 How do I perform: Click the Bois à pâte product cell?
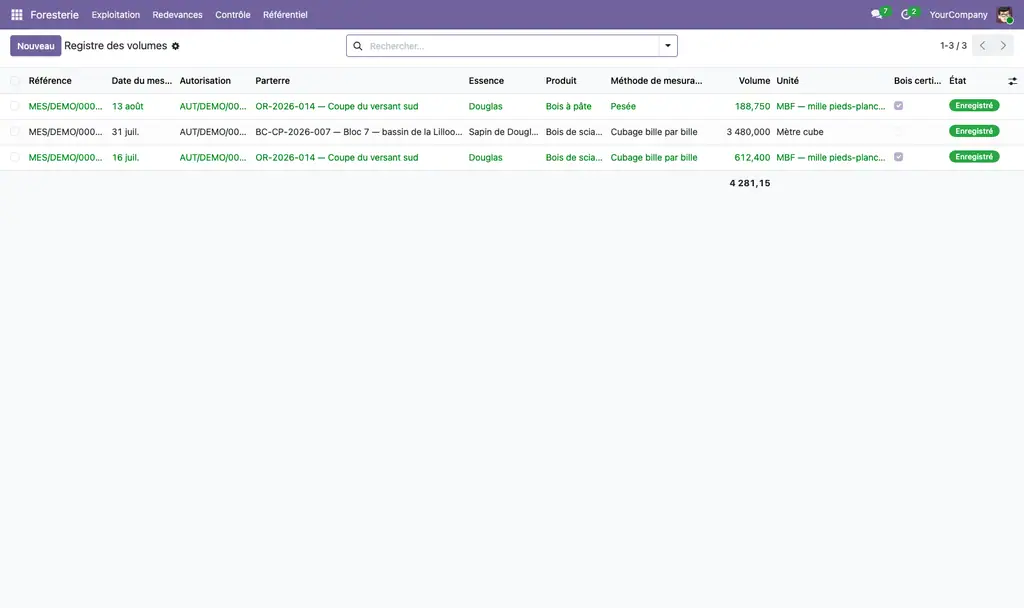[x=569, y=106]
